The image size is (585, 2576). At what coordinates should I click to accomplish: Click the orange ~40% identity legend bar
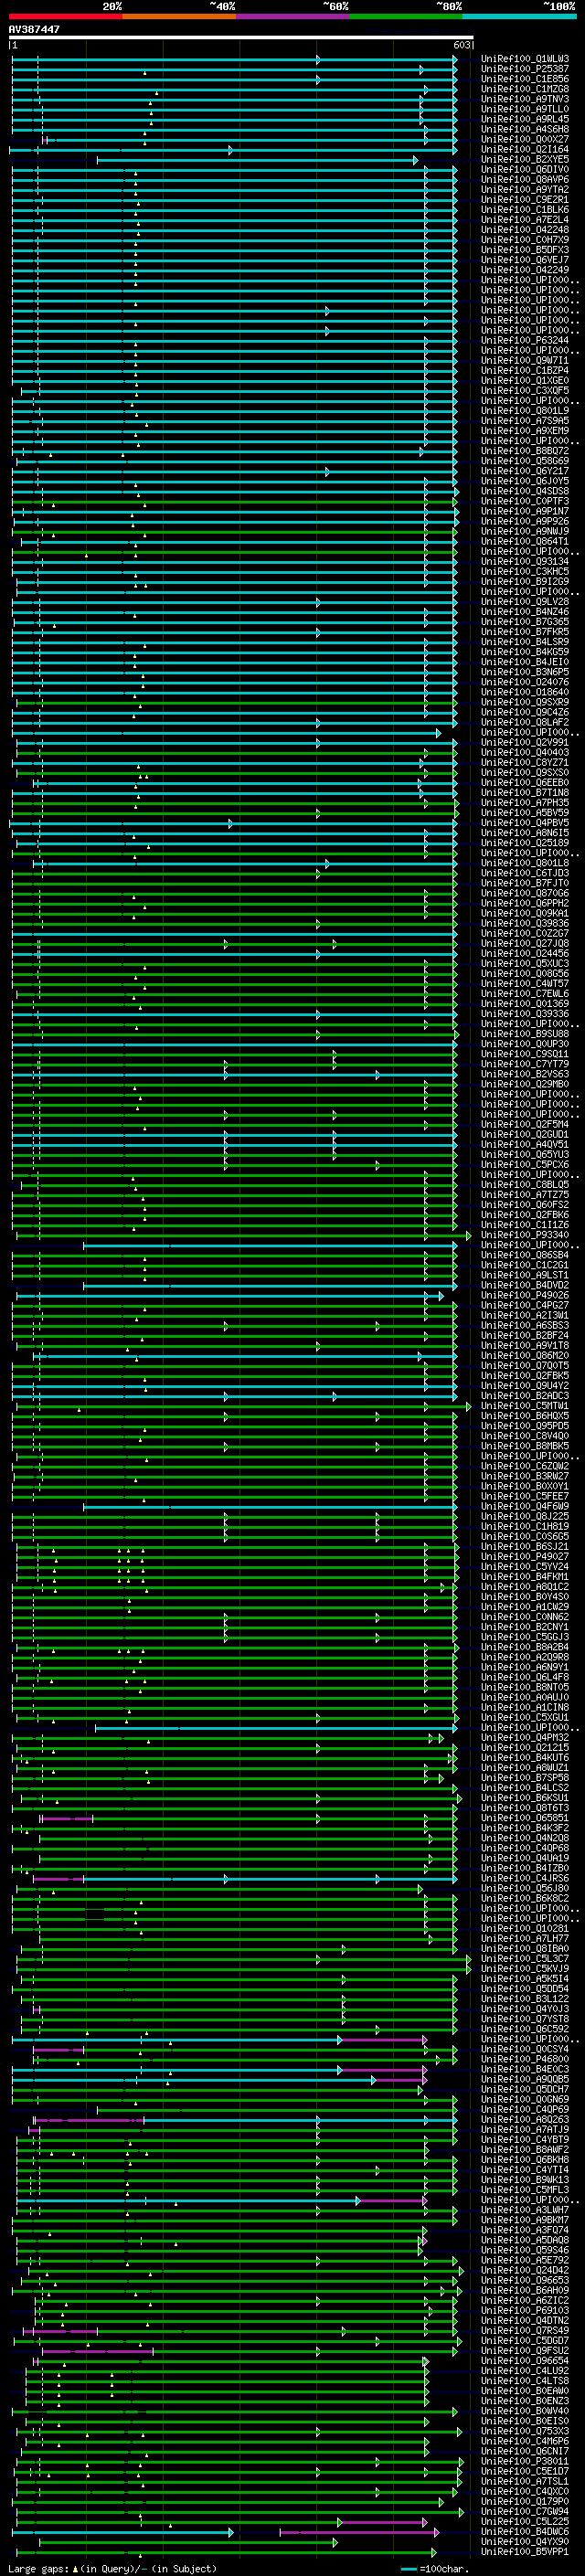179,16
